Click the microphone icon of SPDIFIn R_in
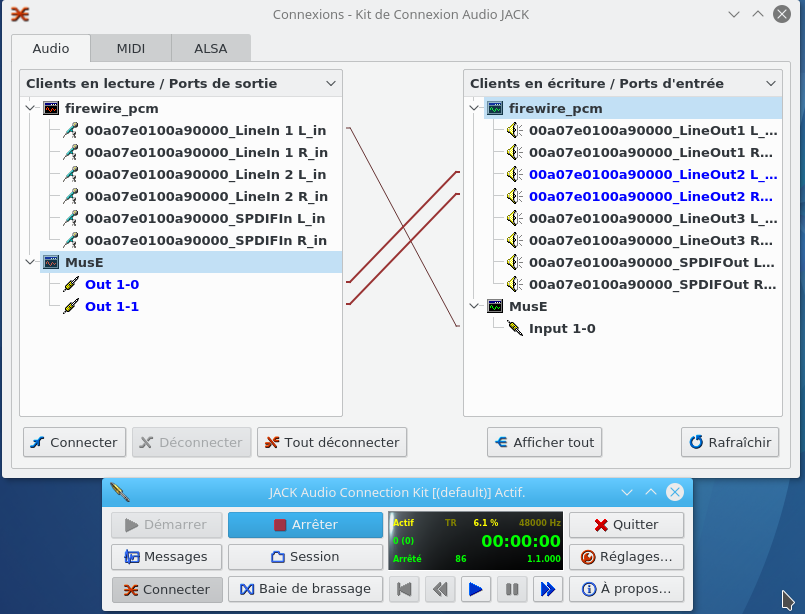 71,240
